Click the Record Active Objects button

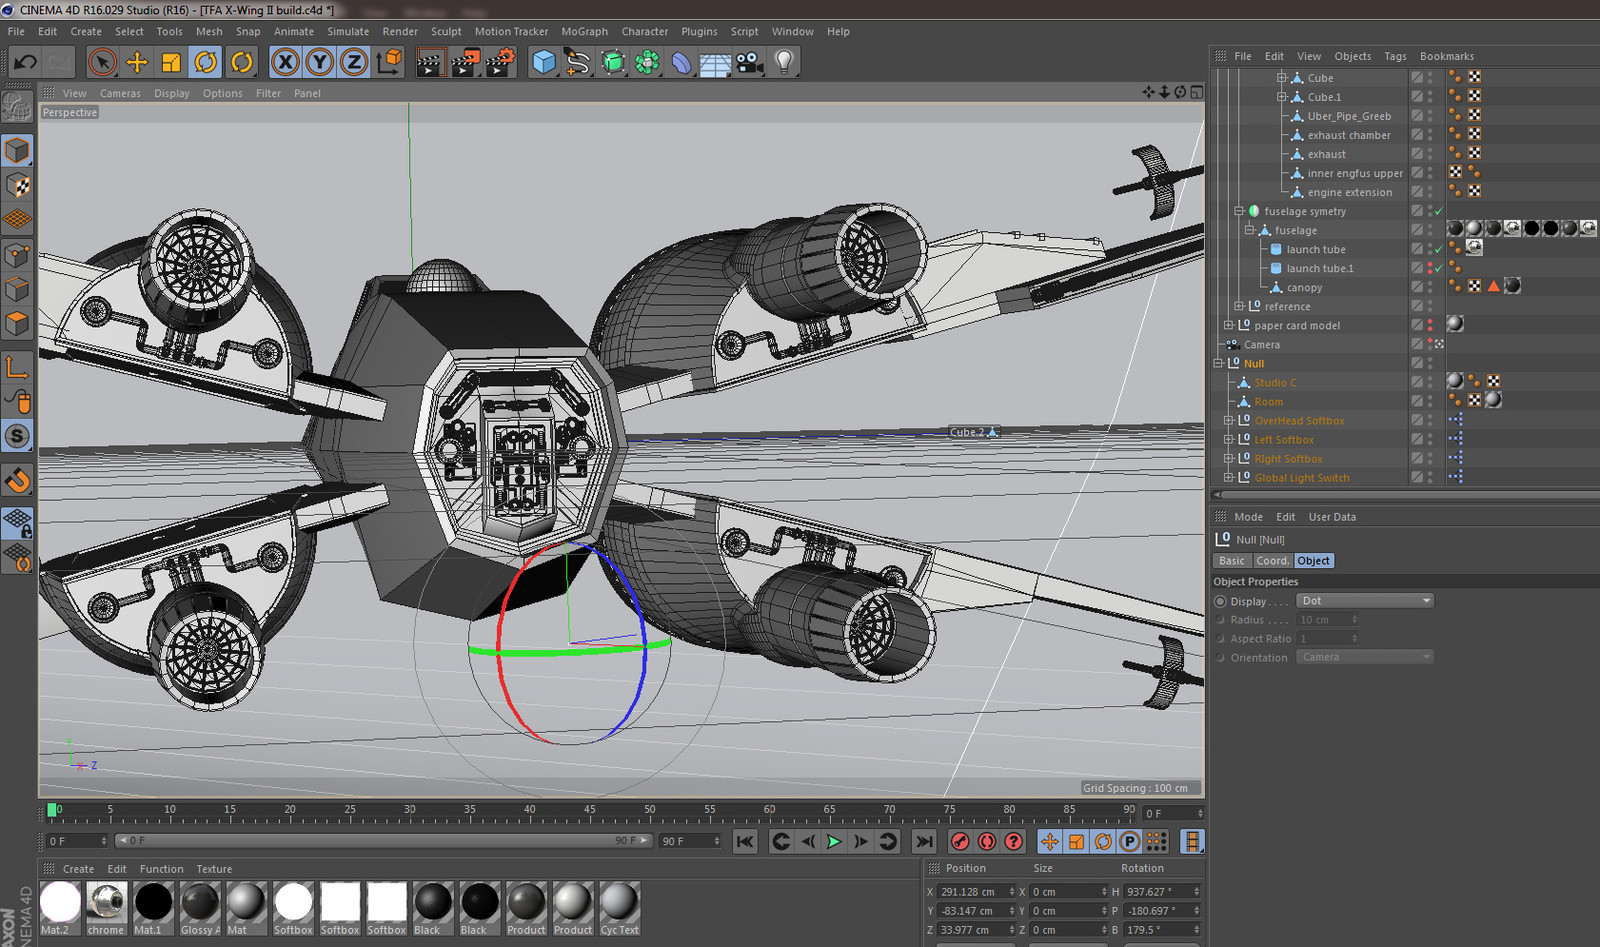[960, 842]
